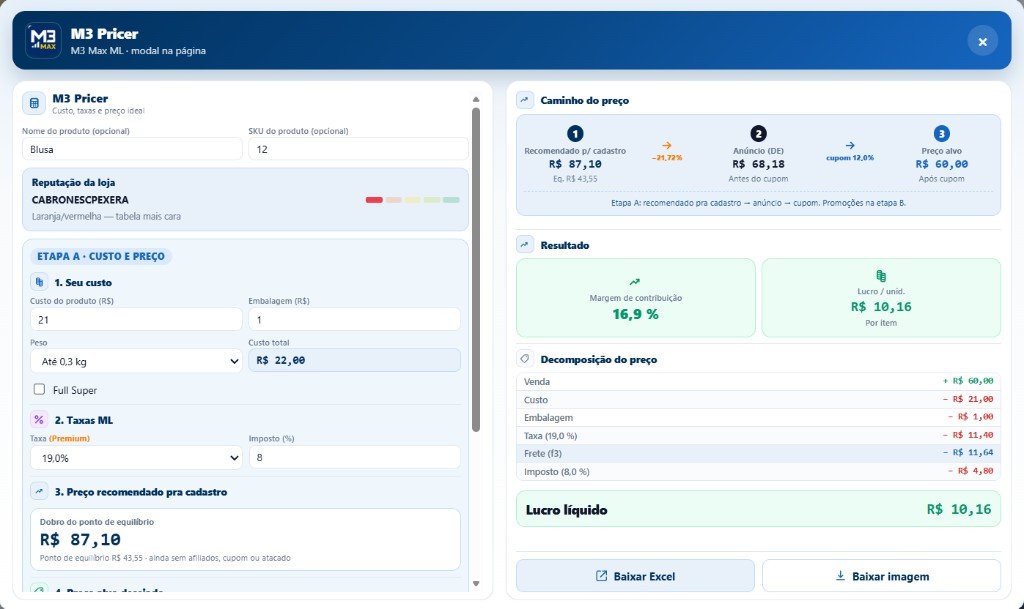Click the green reputation color segment
Viewport: 1024px width, 609px height.
[451, 200]
